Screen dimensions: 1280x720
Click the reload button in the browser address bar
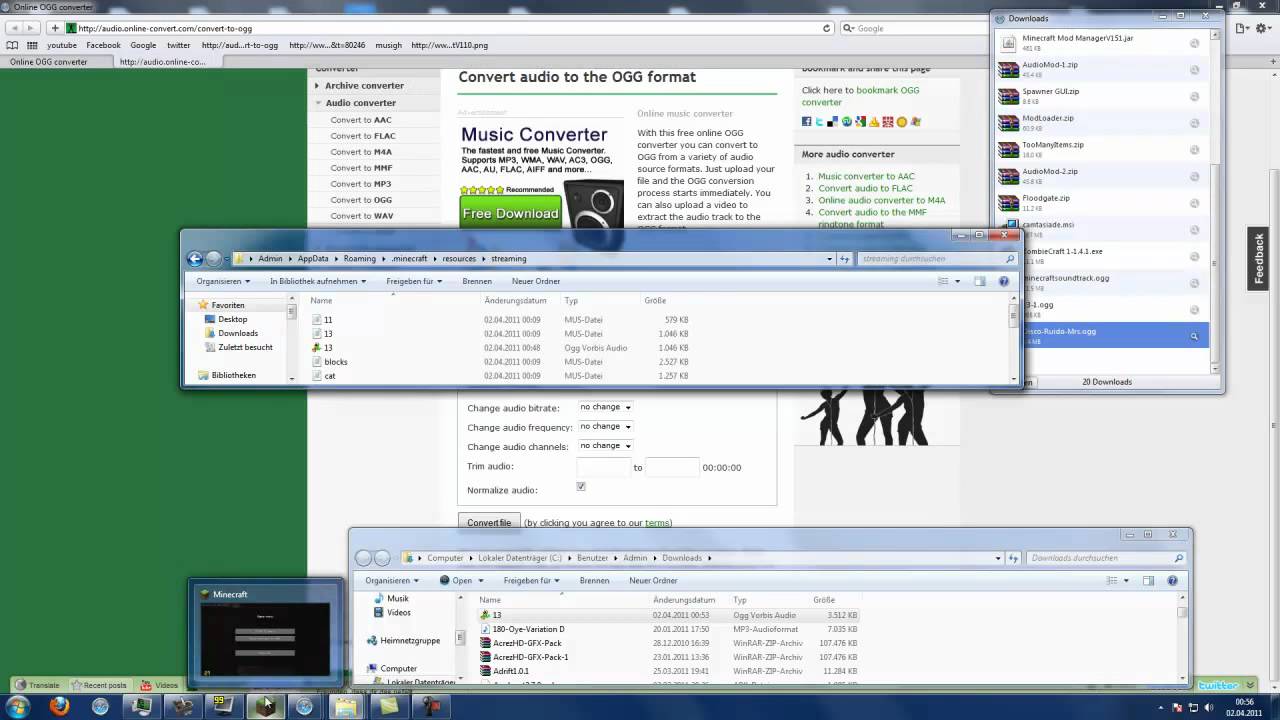click(826, 28)
